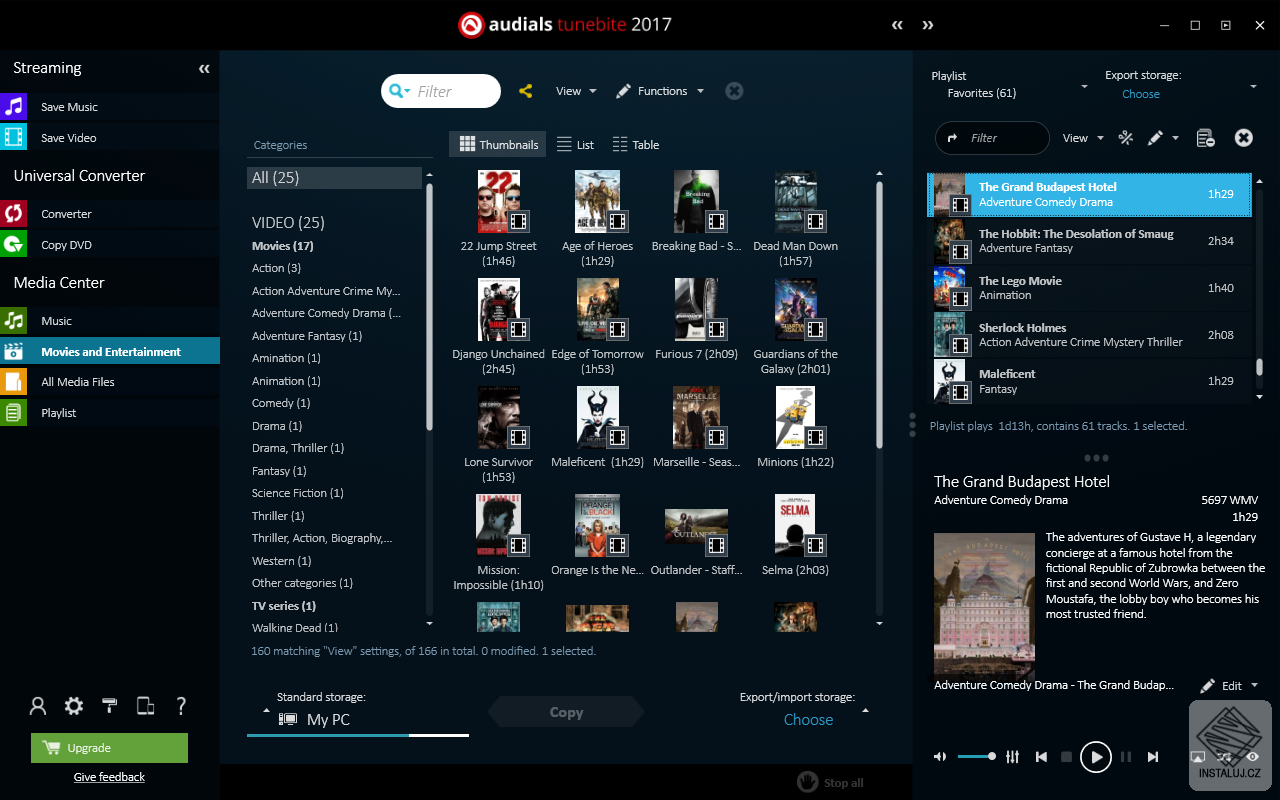Skip to the next track
1280x800 pixels.
1153,757
